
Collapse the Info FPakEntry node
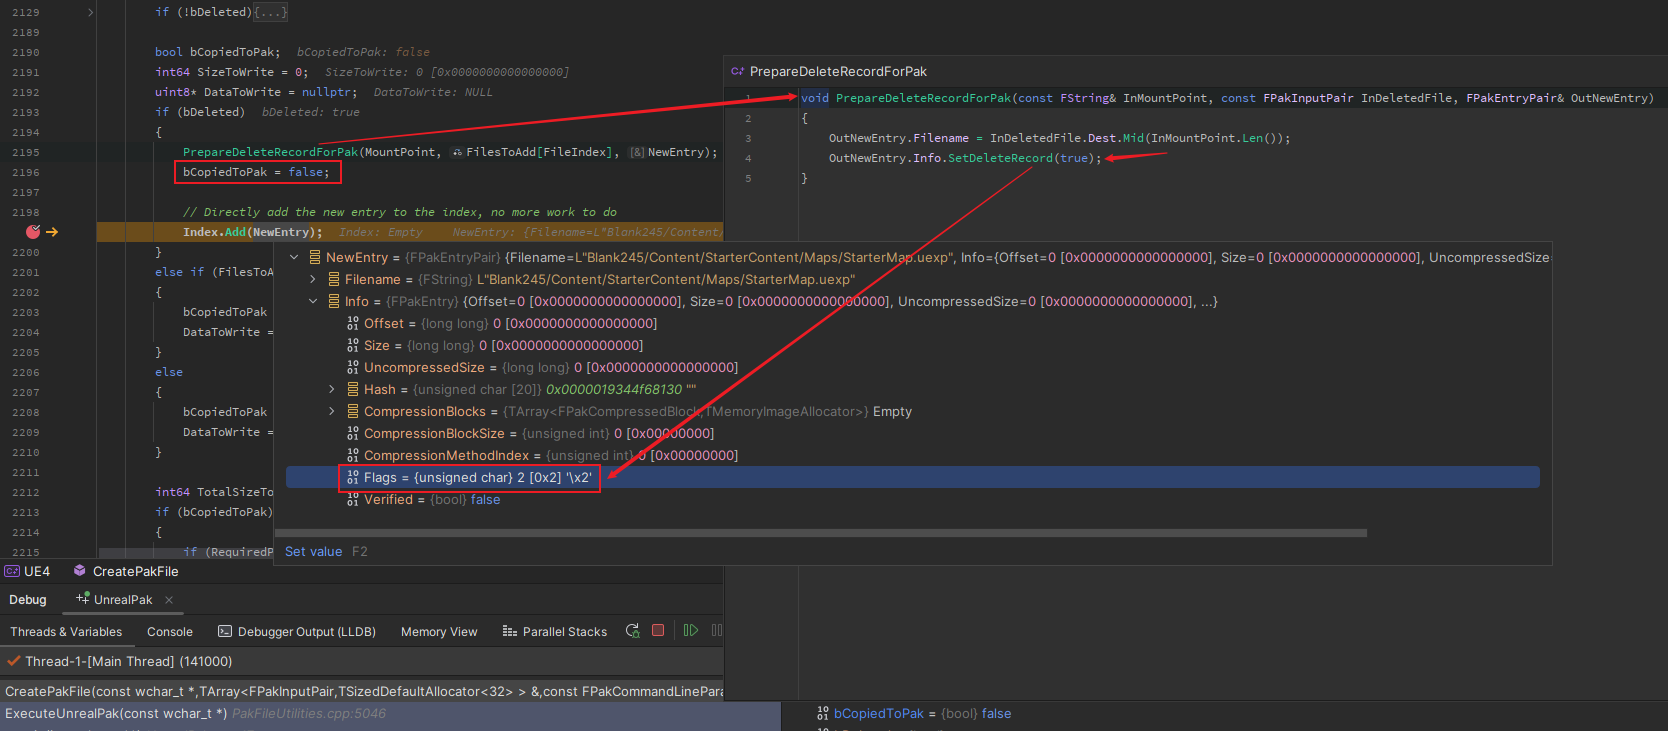pos(313,302)
